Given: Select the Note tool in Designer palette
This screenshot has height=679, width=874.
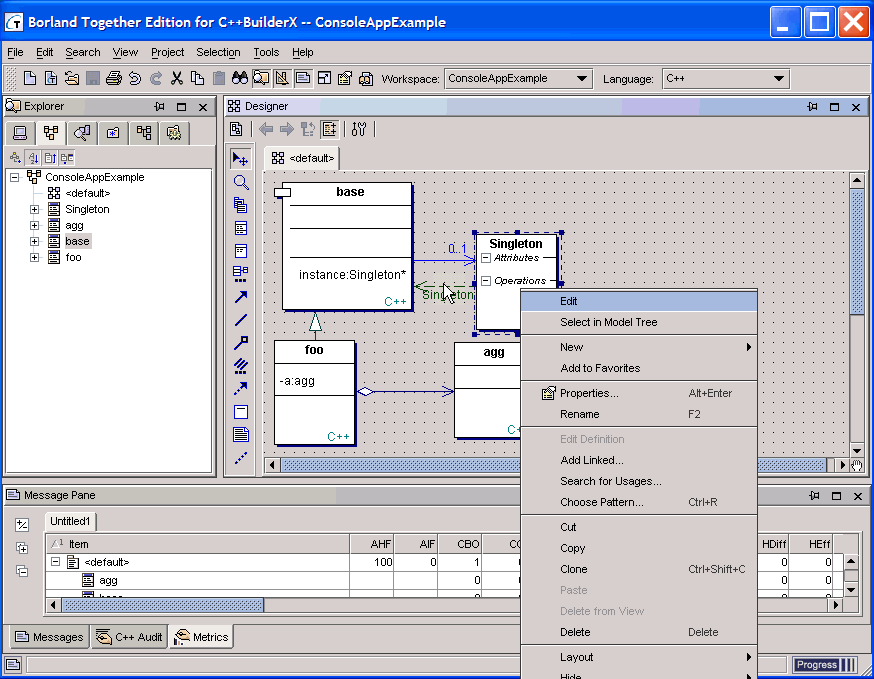Looking at the screenshot, I should click(240, 435).
